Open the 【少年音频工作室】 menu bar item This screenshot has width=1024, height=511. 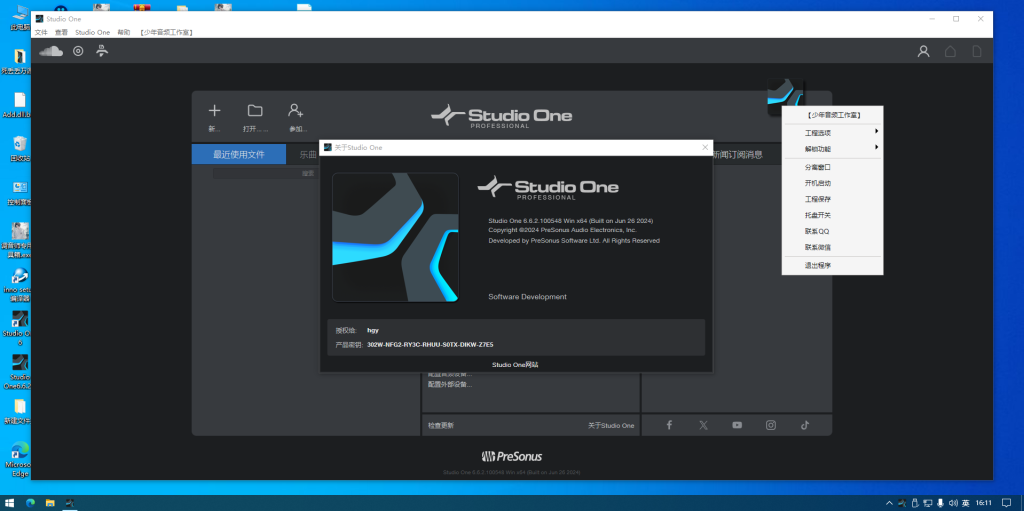click(166, 32)
